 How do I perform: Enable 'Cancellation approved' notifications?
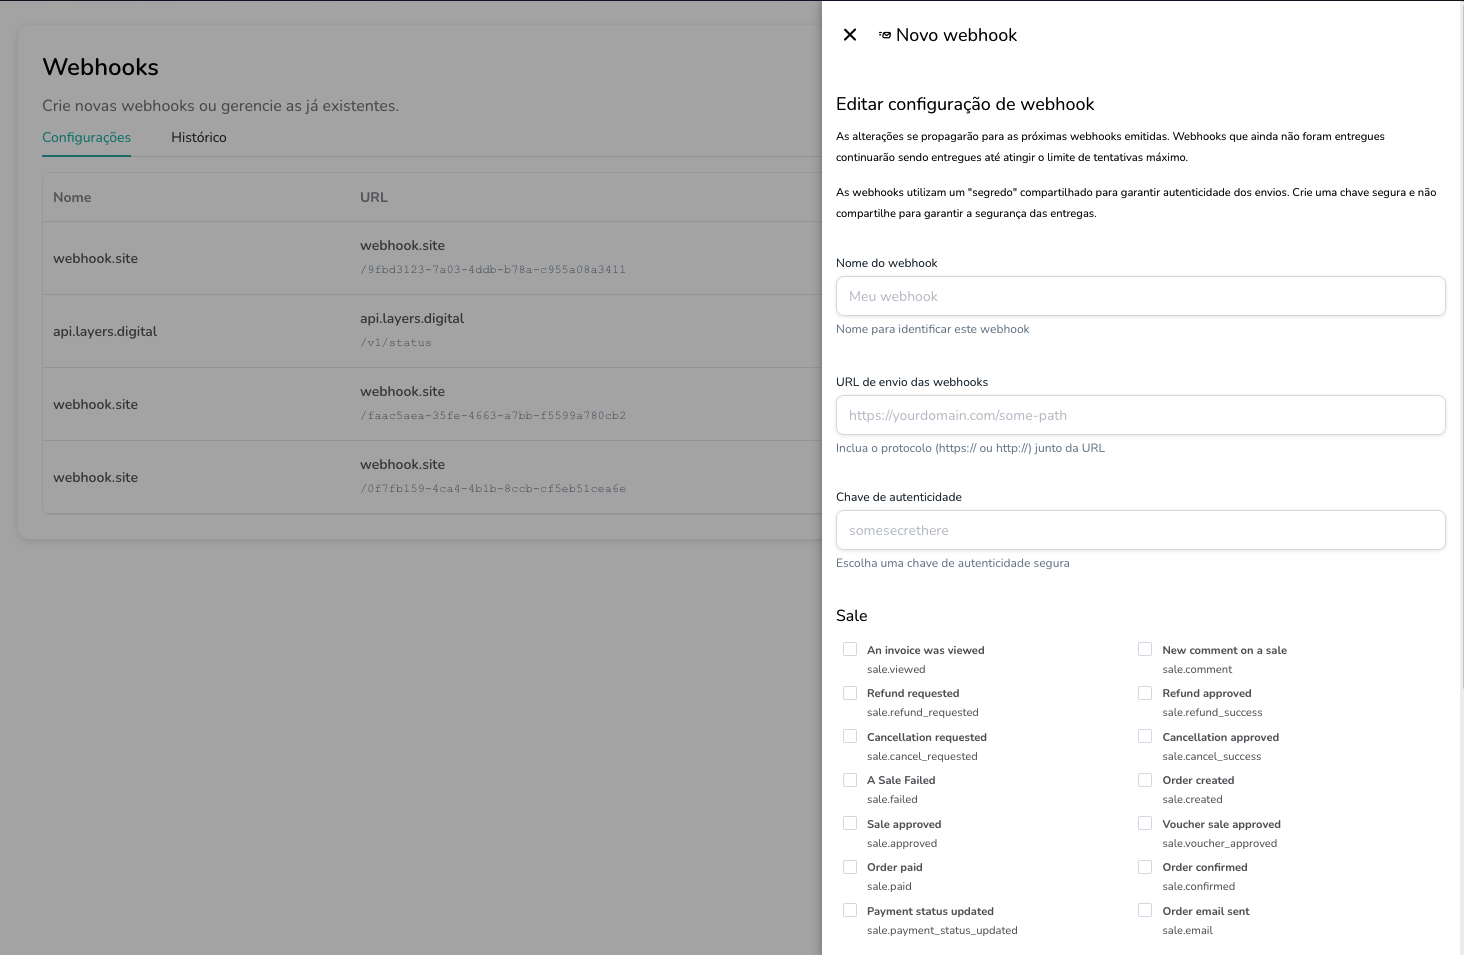tap(1144, 736)
